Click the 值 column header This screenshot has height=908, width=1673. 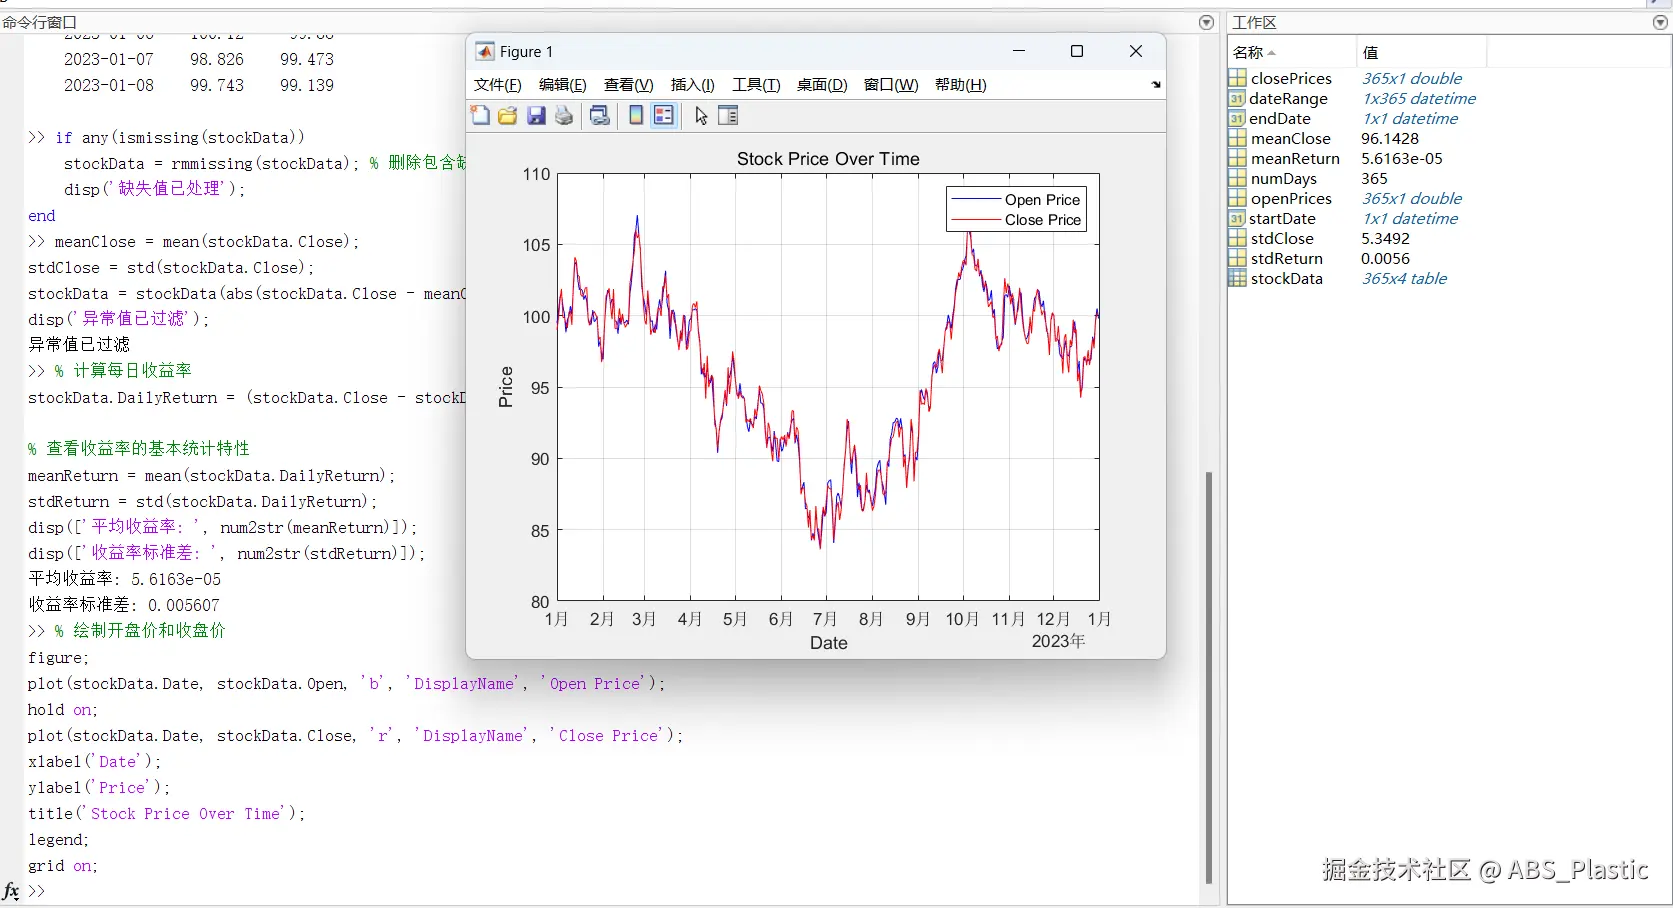click(x=1371, y=52)
